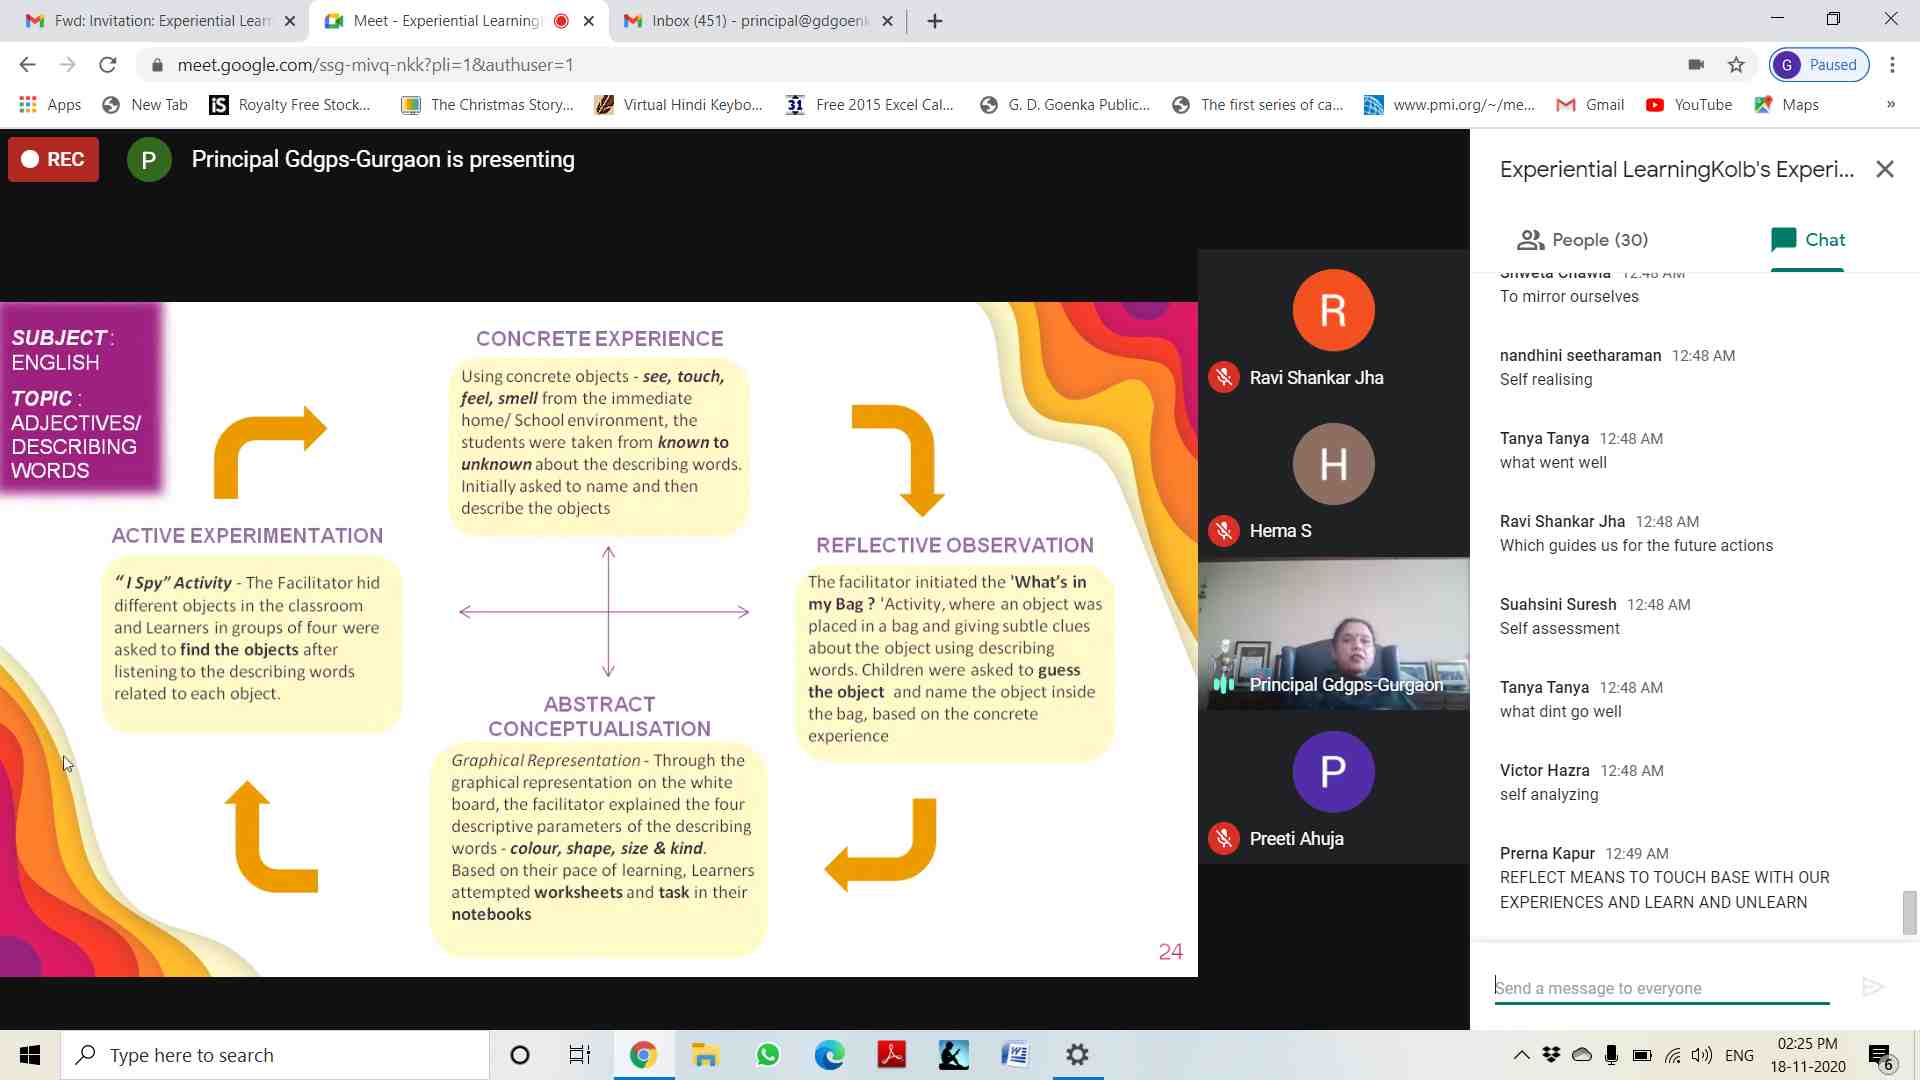Click Prerna Kapur's chat message
The height and width of the screenshot is (1080, 1920).
click(1665, 890)
